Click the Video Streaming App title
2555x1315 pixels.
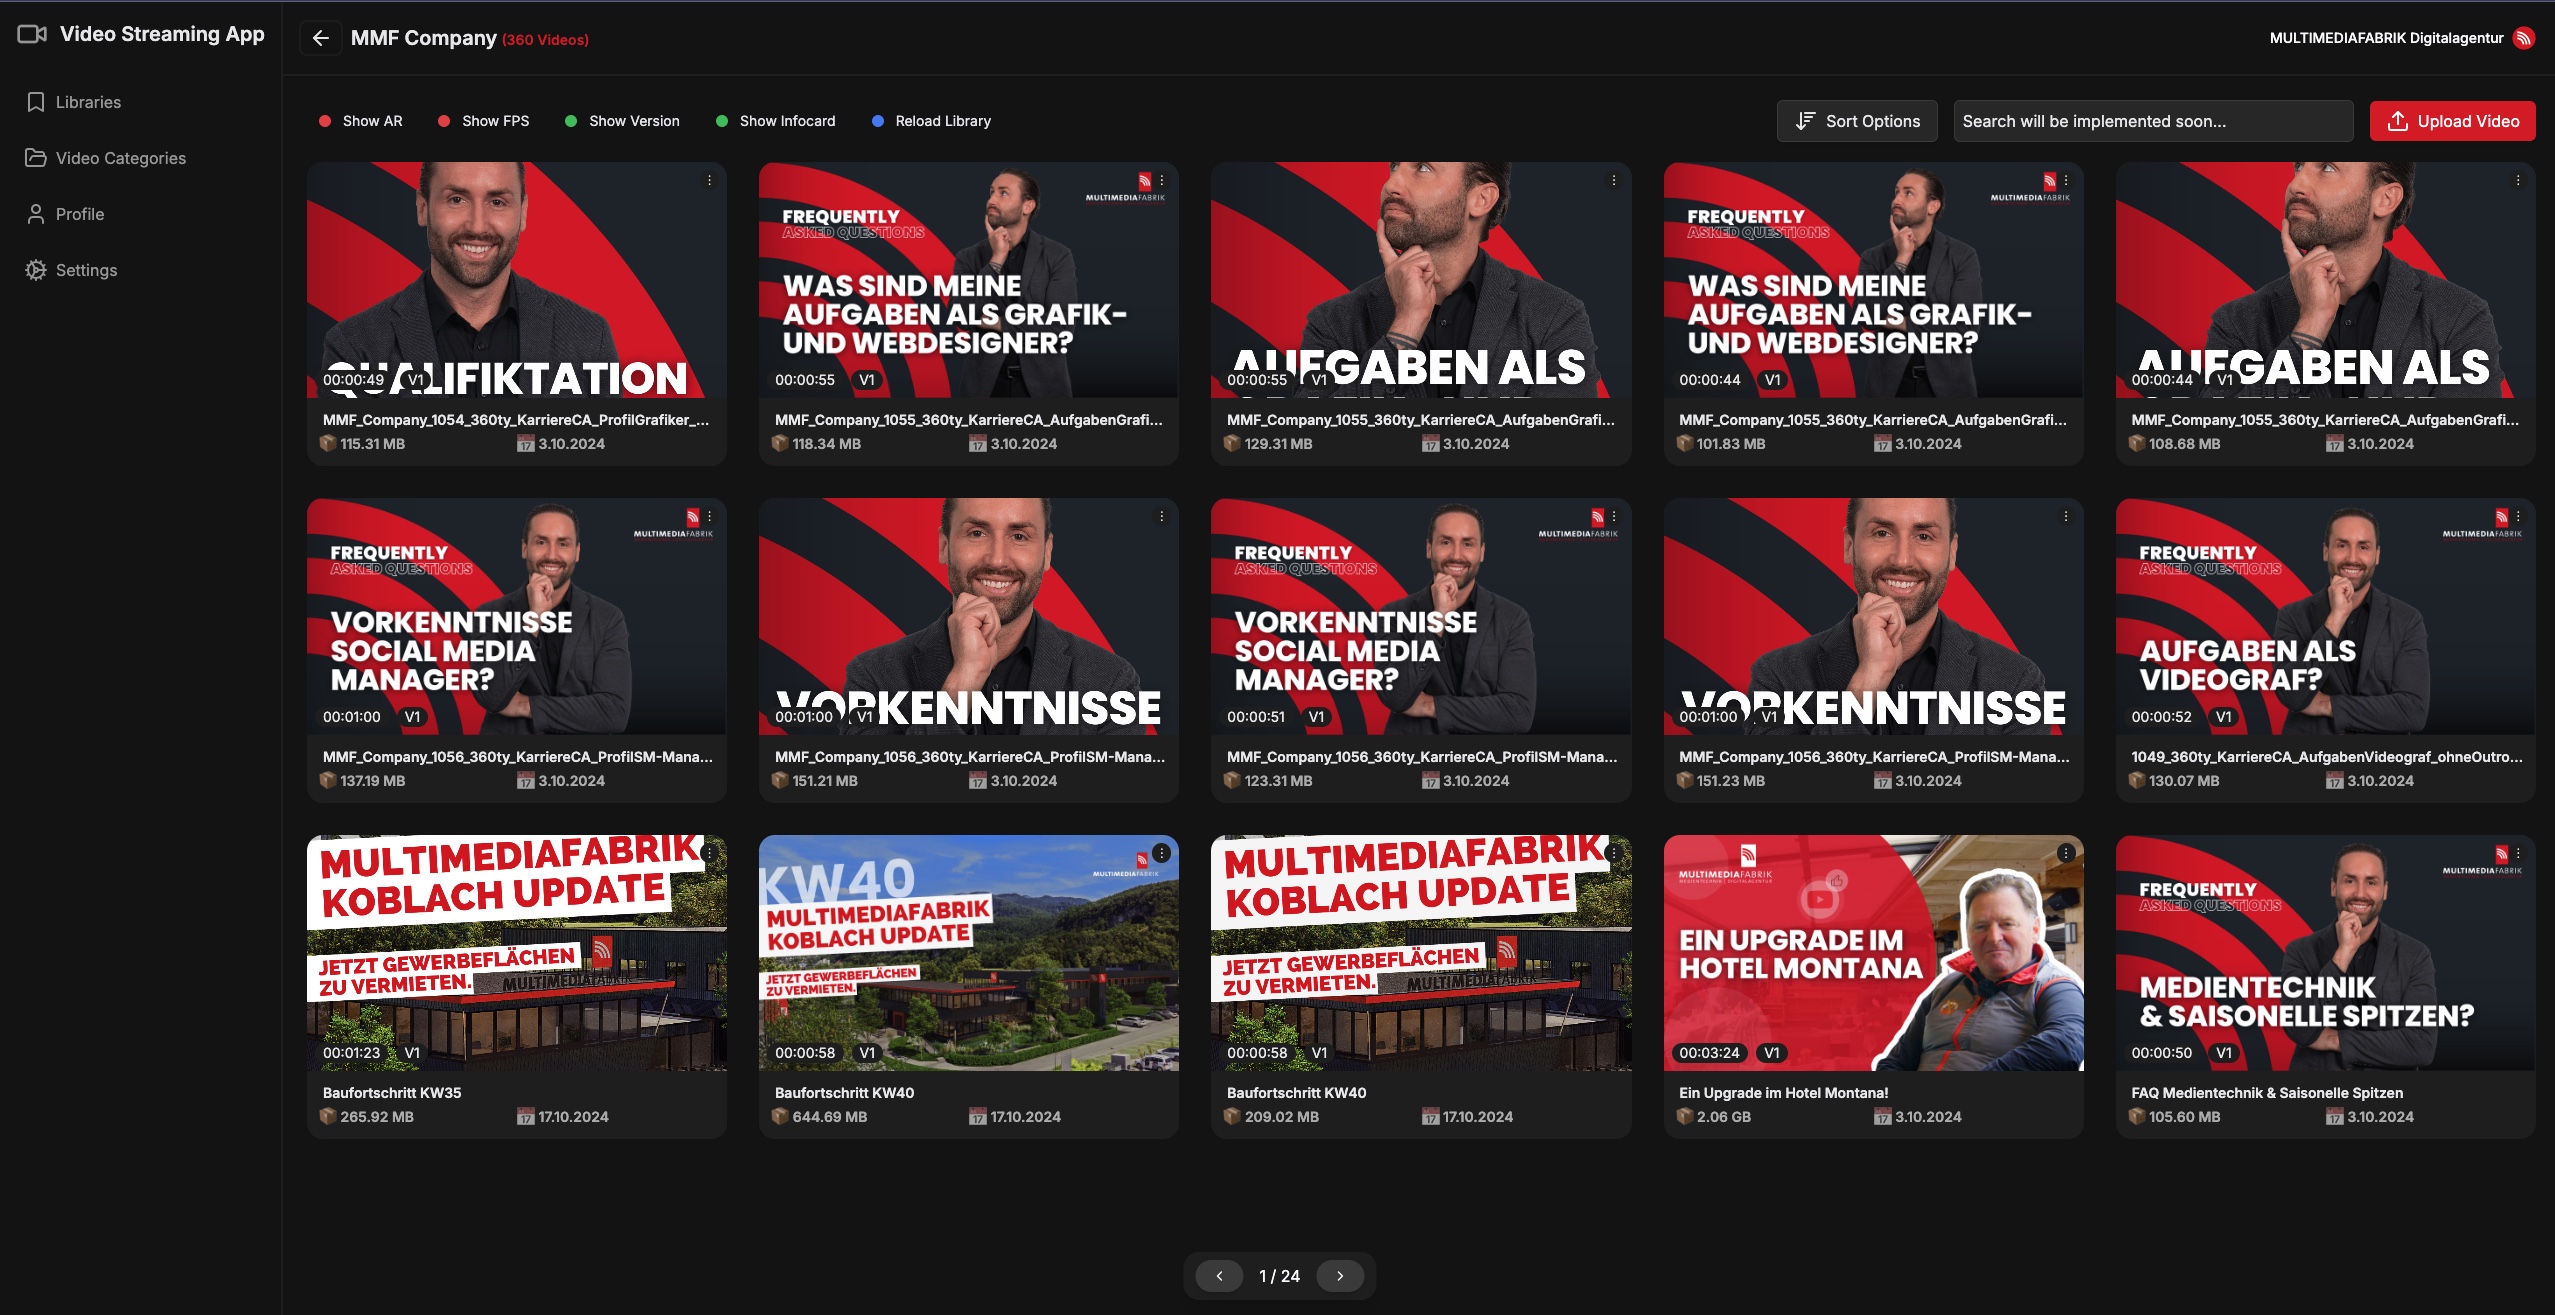click(x=162, y=34)
